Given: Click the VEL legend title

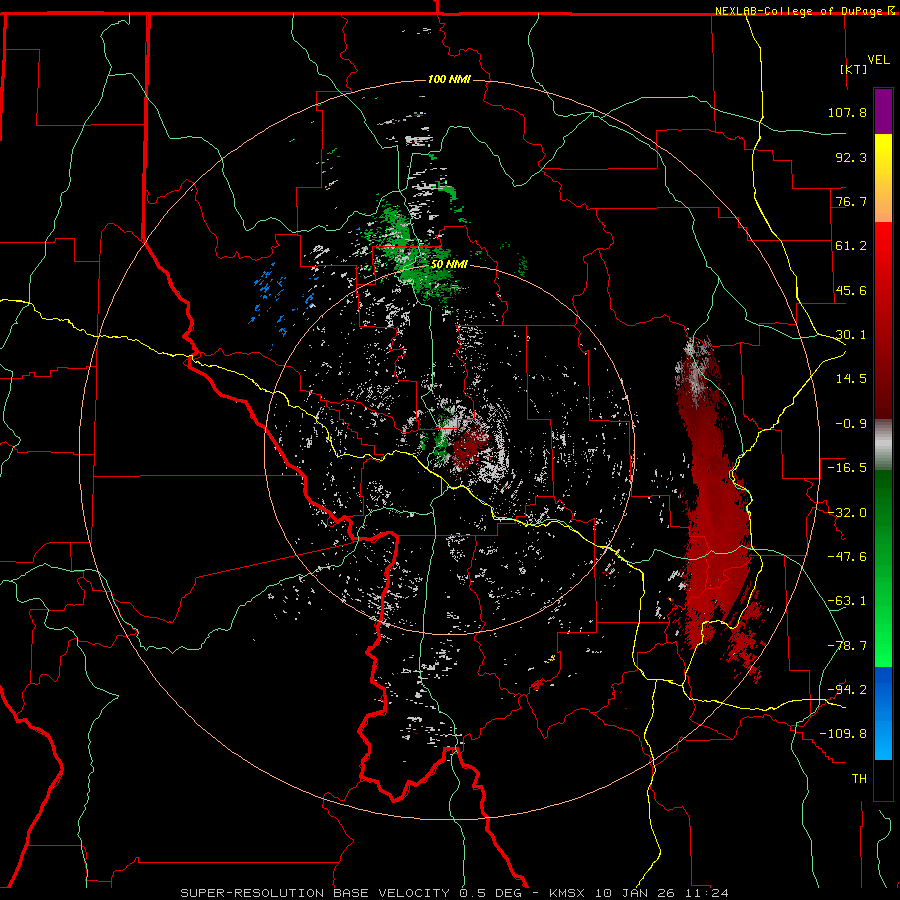Looking at the screenshot, I should [879, 60].
